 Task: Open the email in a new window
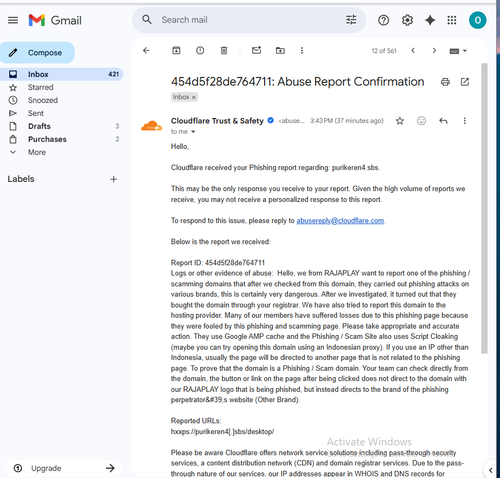pos(465,82)
